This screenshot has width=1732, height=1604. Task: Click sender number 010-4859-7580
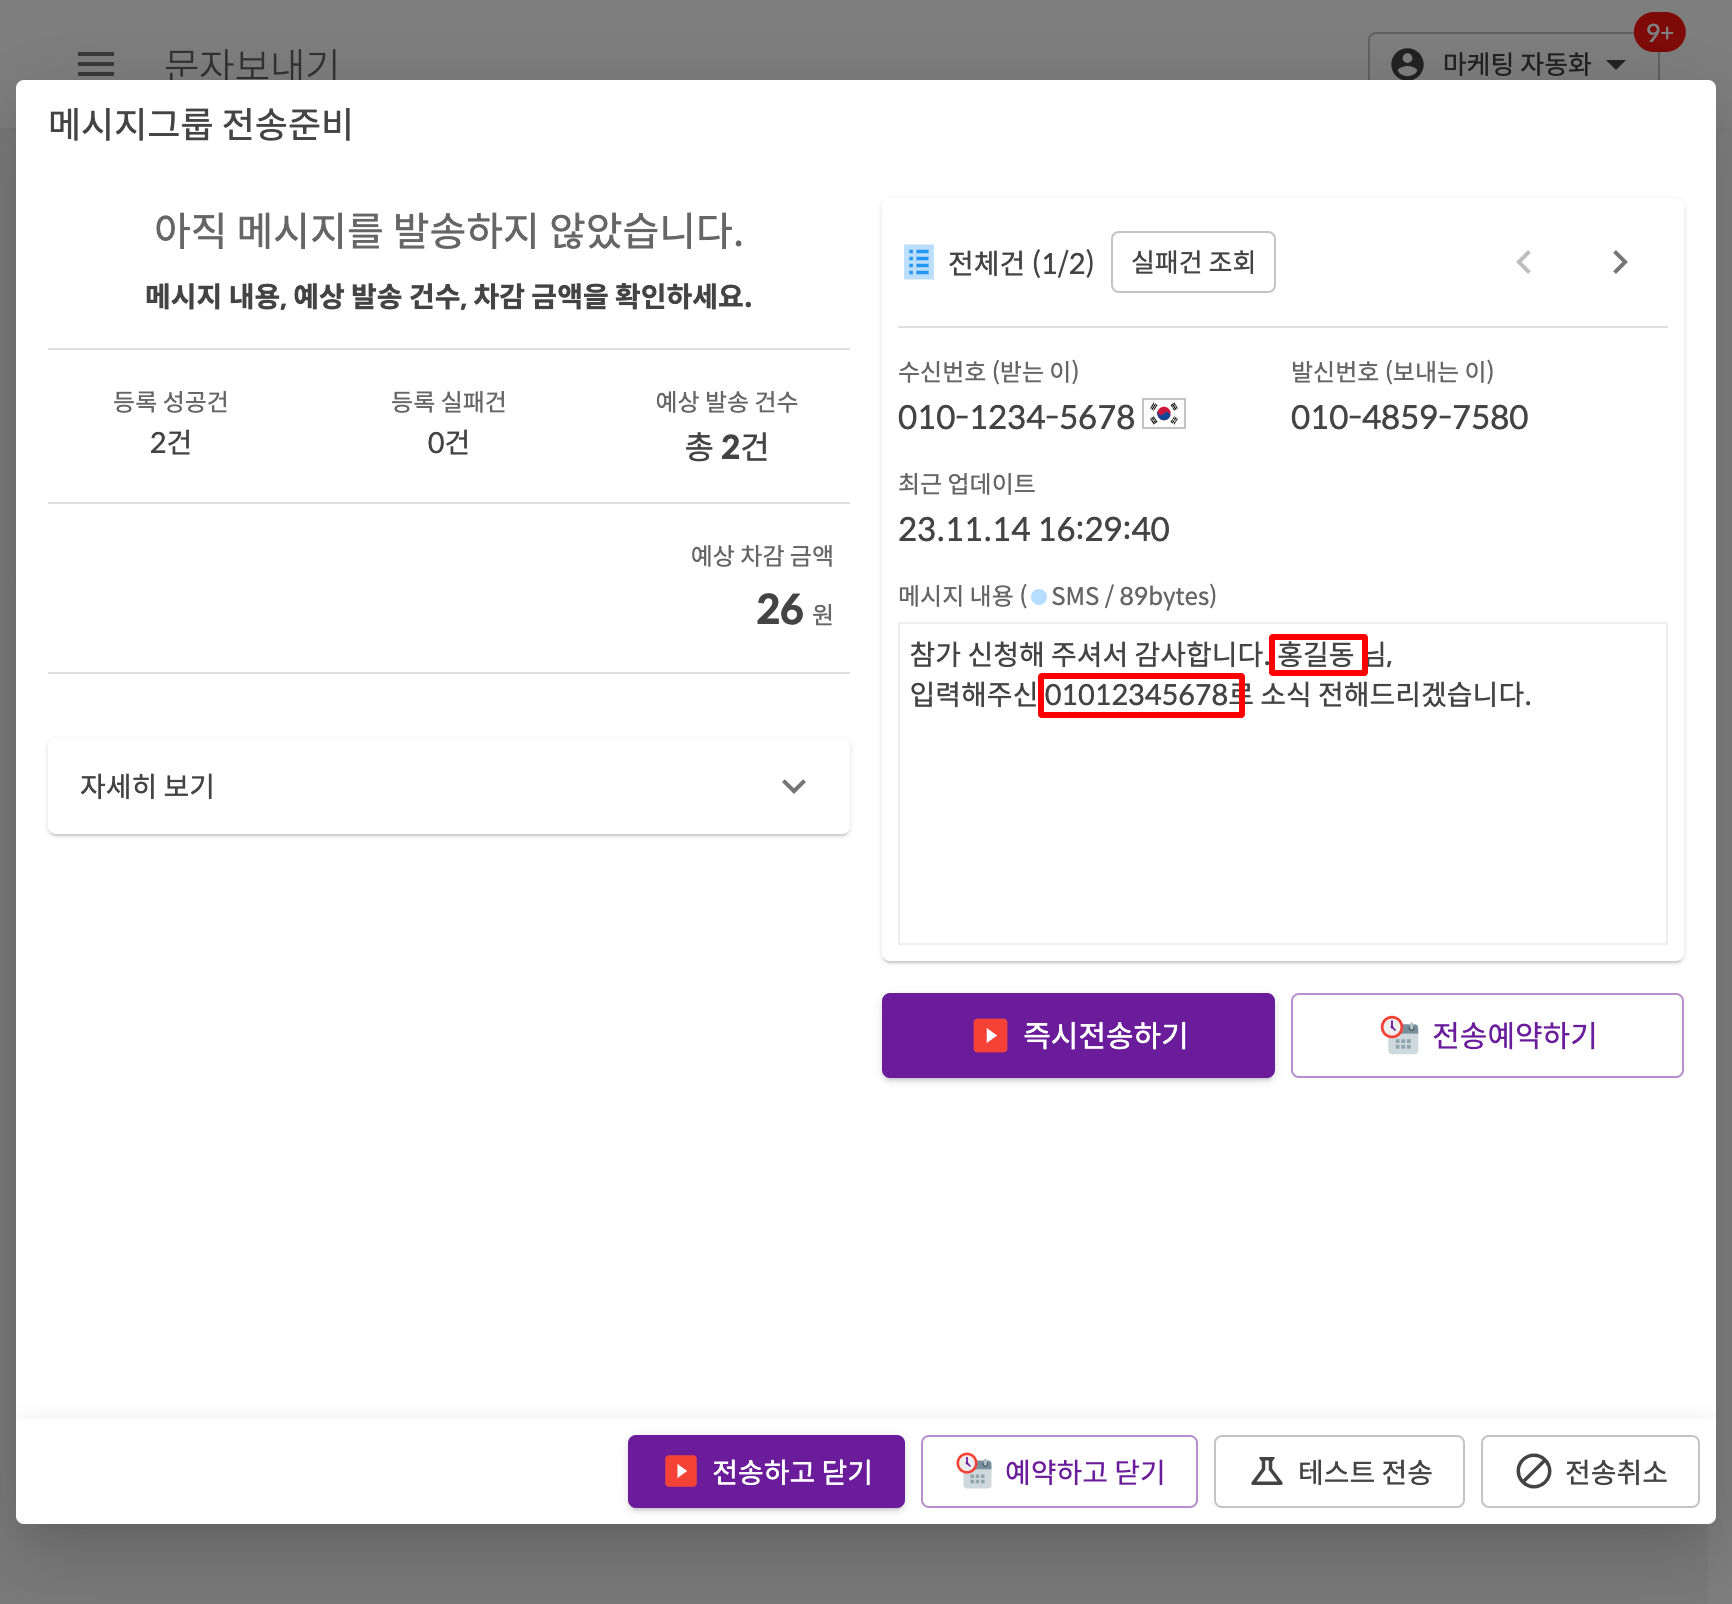tap(1409, 417)
